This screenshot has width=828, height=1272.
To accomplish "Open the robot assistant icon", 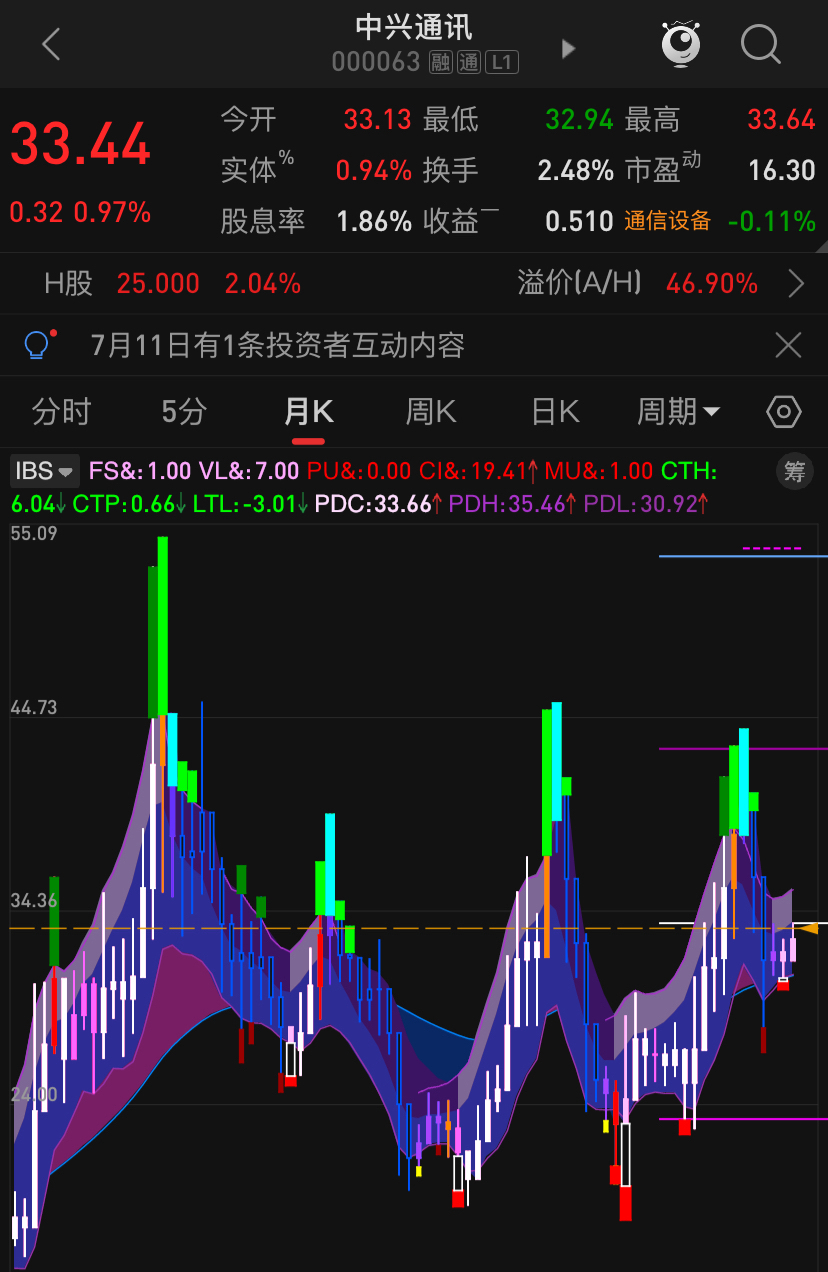I will click(x=681, y=44).
